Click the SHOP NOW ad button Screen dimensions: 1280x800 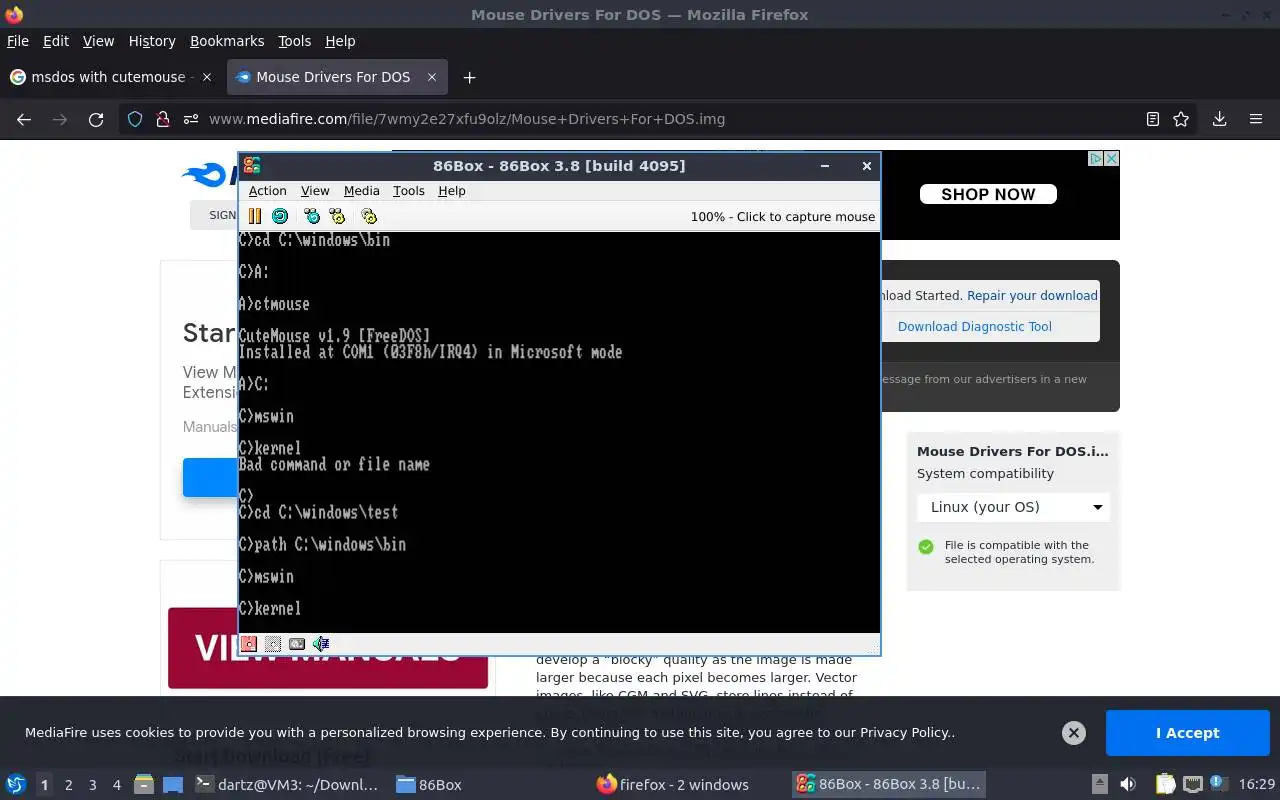[988, 194]
